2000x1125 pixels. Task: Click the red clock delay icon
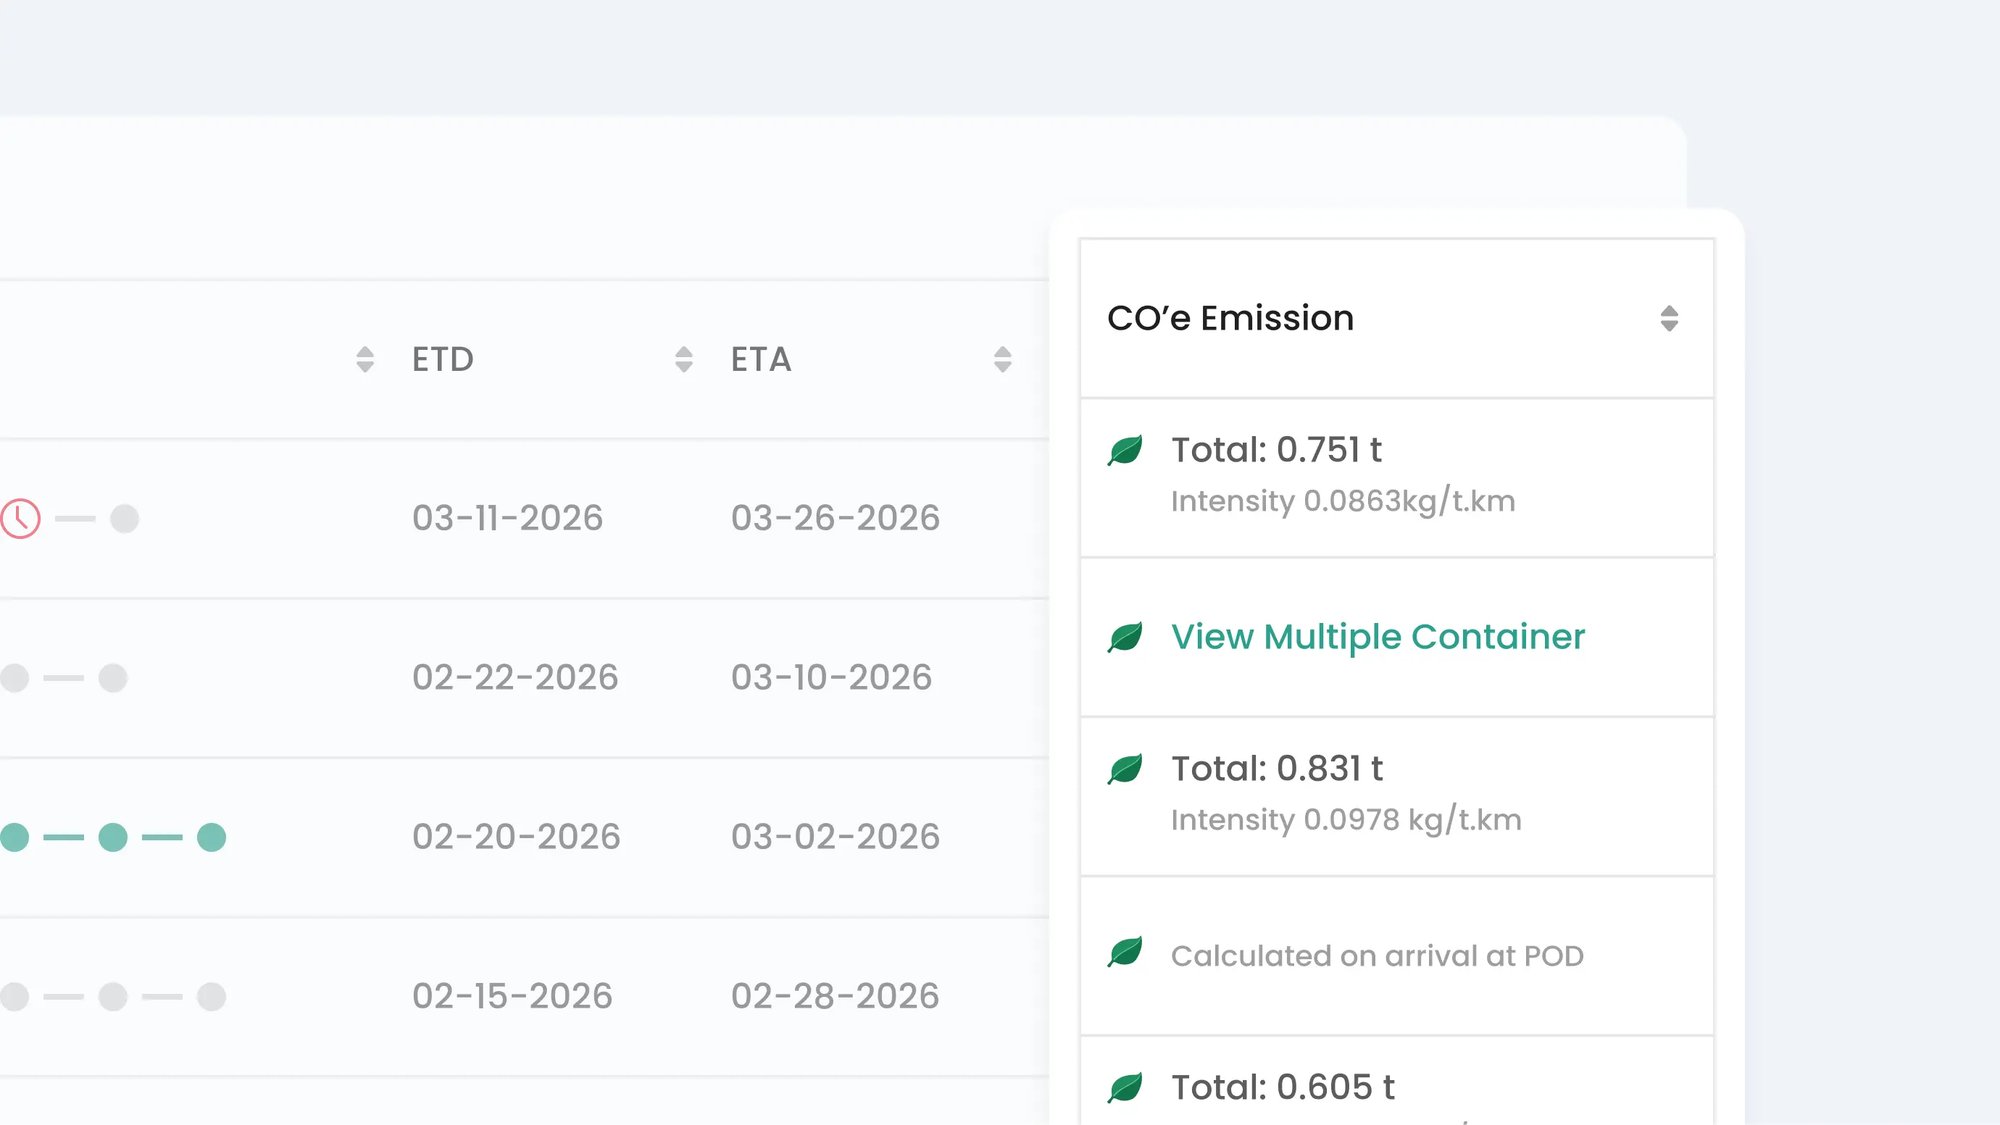pos(20,519)
